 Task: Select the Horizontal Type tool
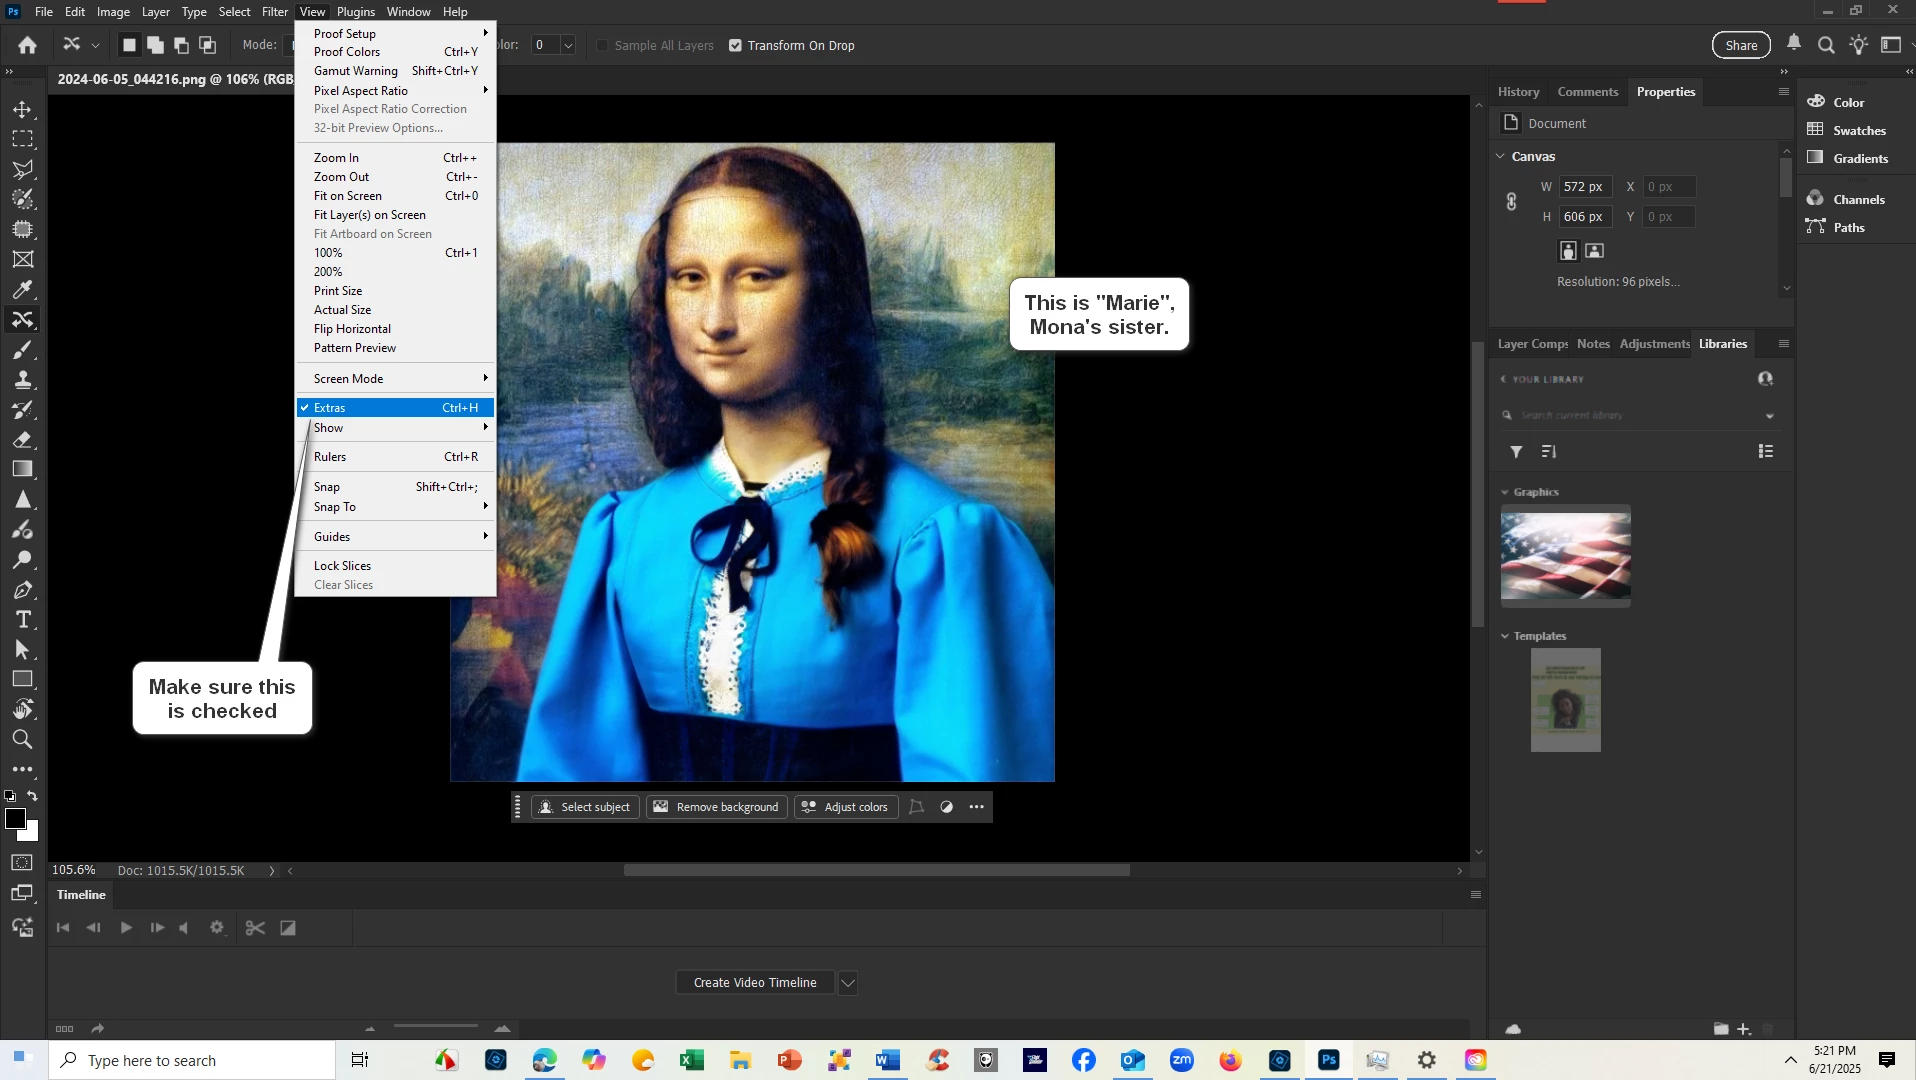(x=23, y=620)
